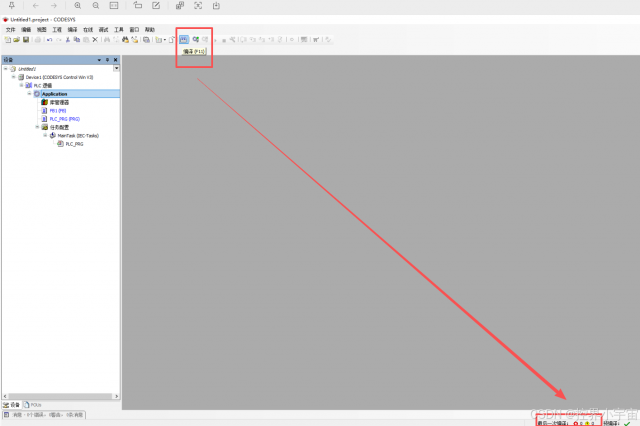Image resolution: width=640 pixels, height=426 pixels.
Task: Open the device tree view dropdown button
Action: point(116,68)
